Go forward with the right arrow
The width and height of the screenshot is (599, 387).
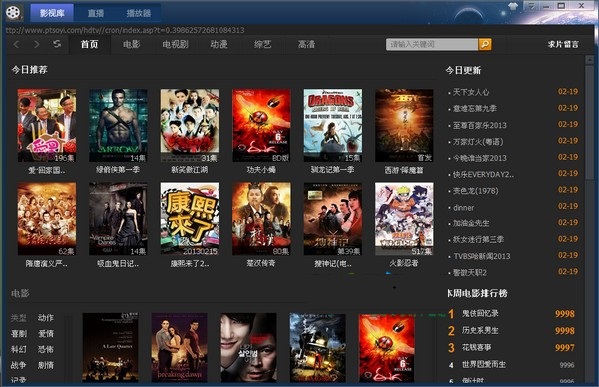tap(37, 44)
